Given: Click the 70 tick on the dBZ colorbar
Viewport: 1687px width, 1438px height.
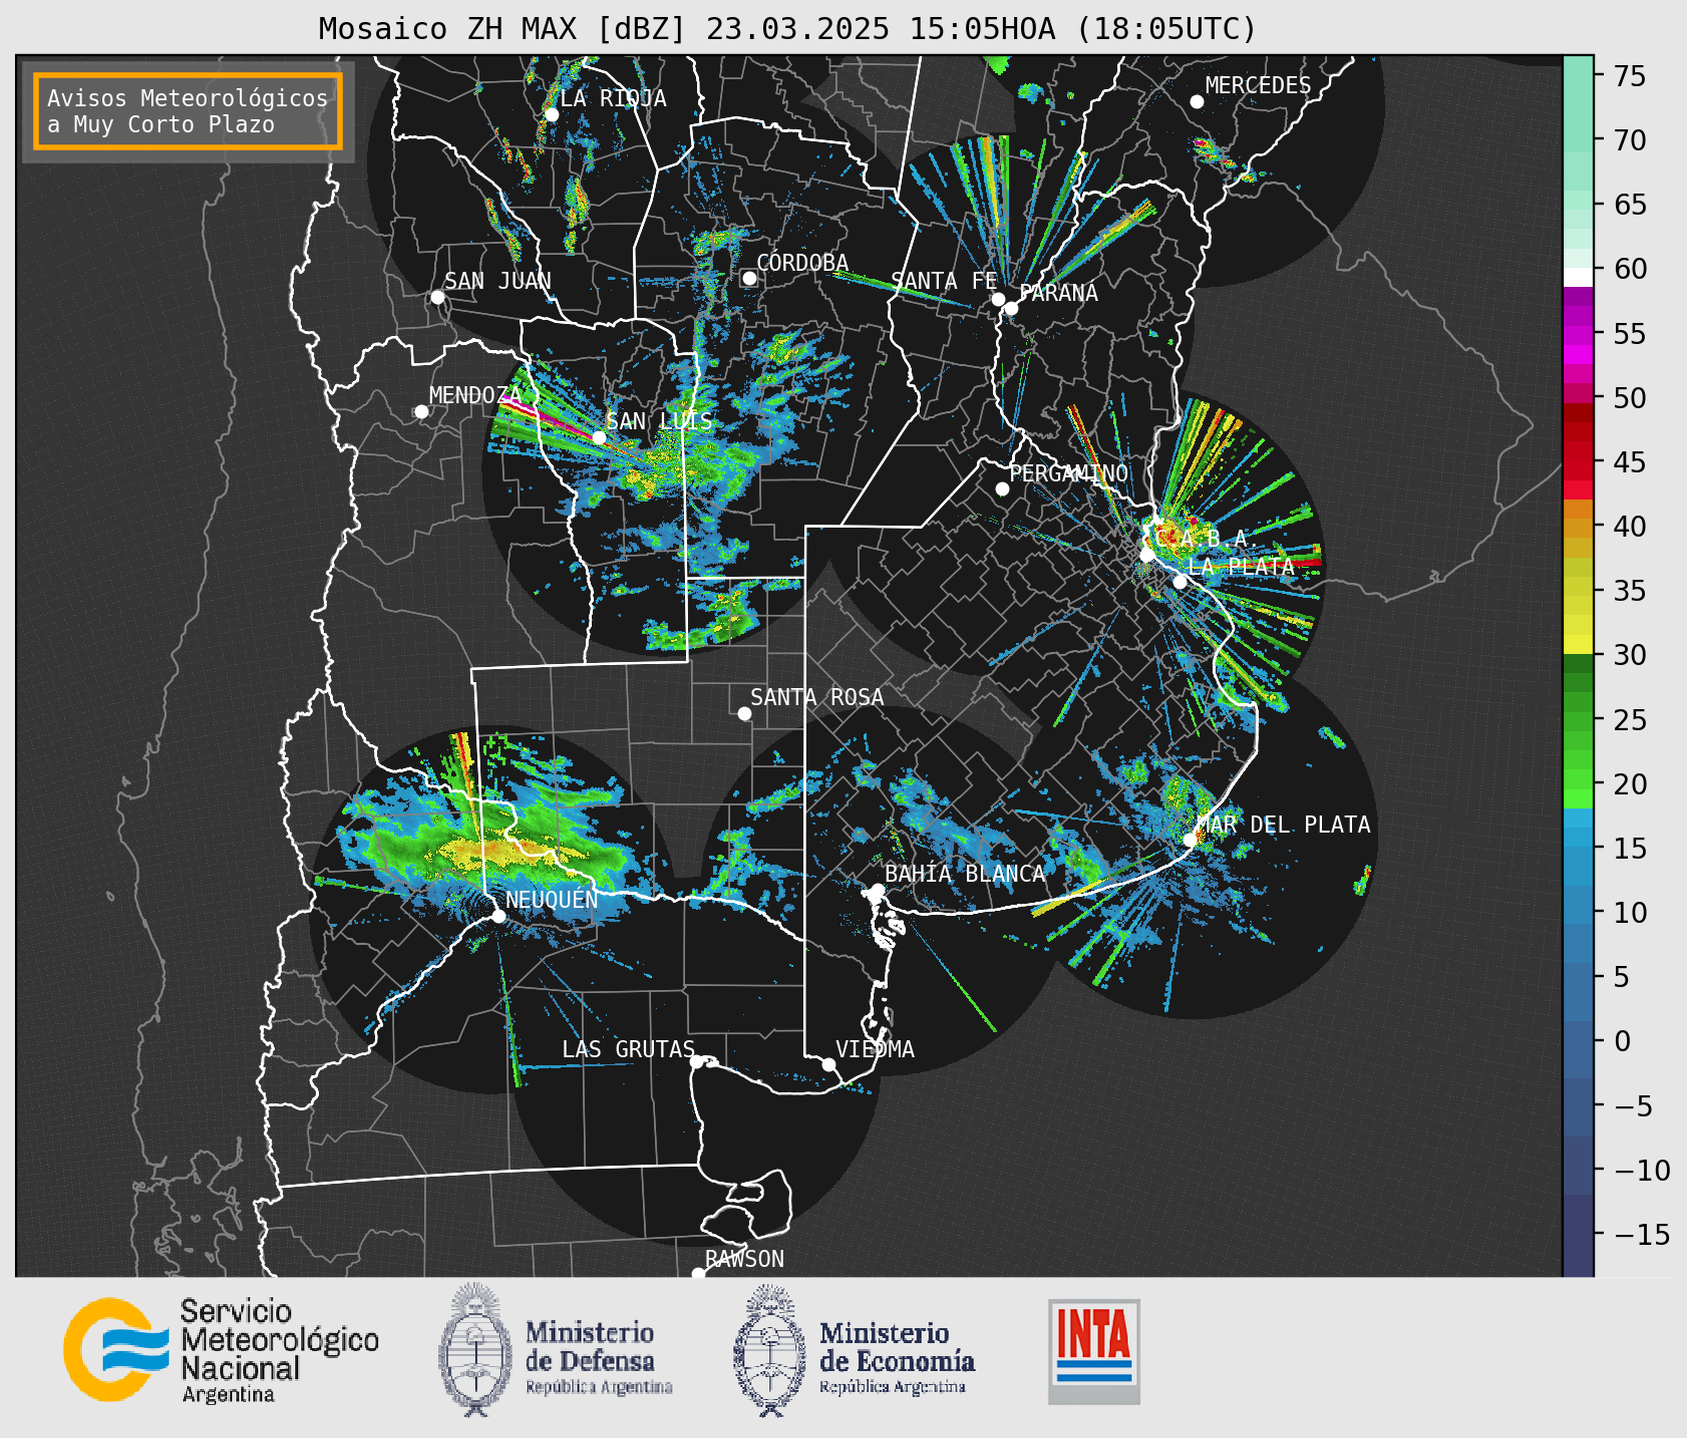Looking at the screenshot, I should click(1629, 140).
